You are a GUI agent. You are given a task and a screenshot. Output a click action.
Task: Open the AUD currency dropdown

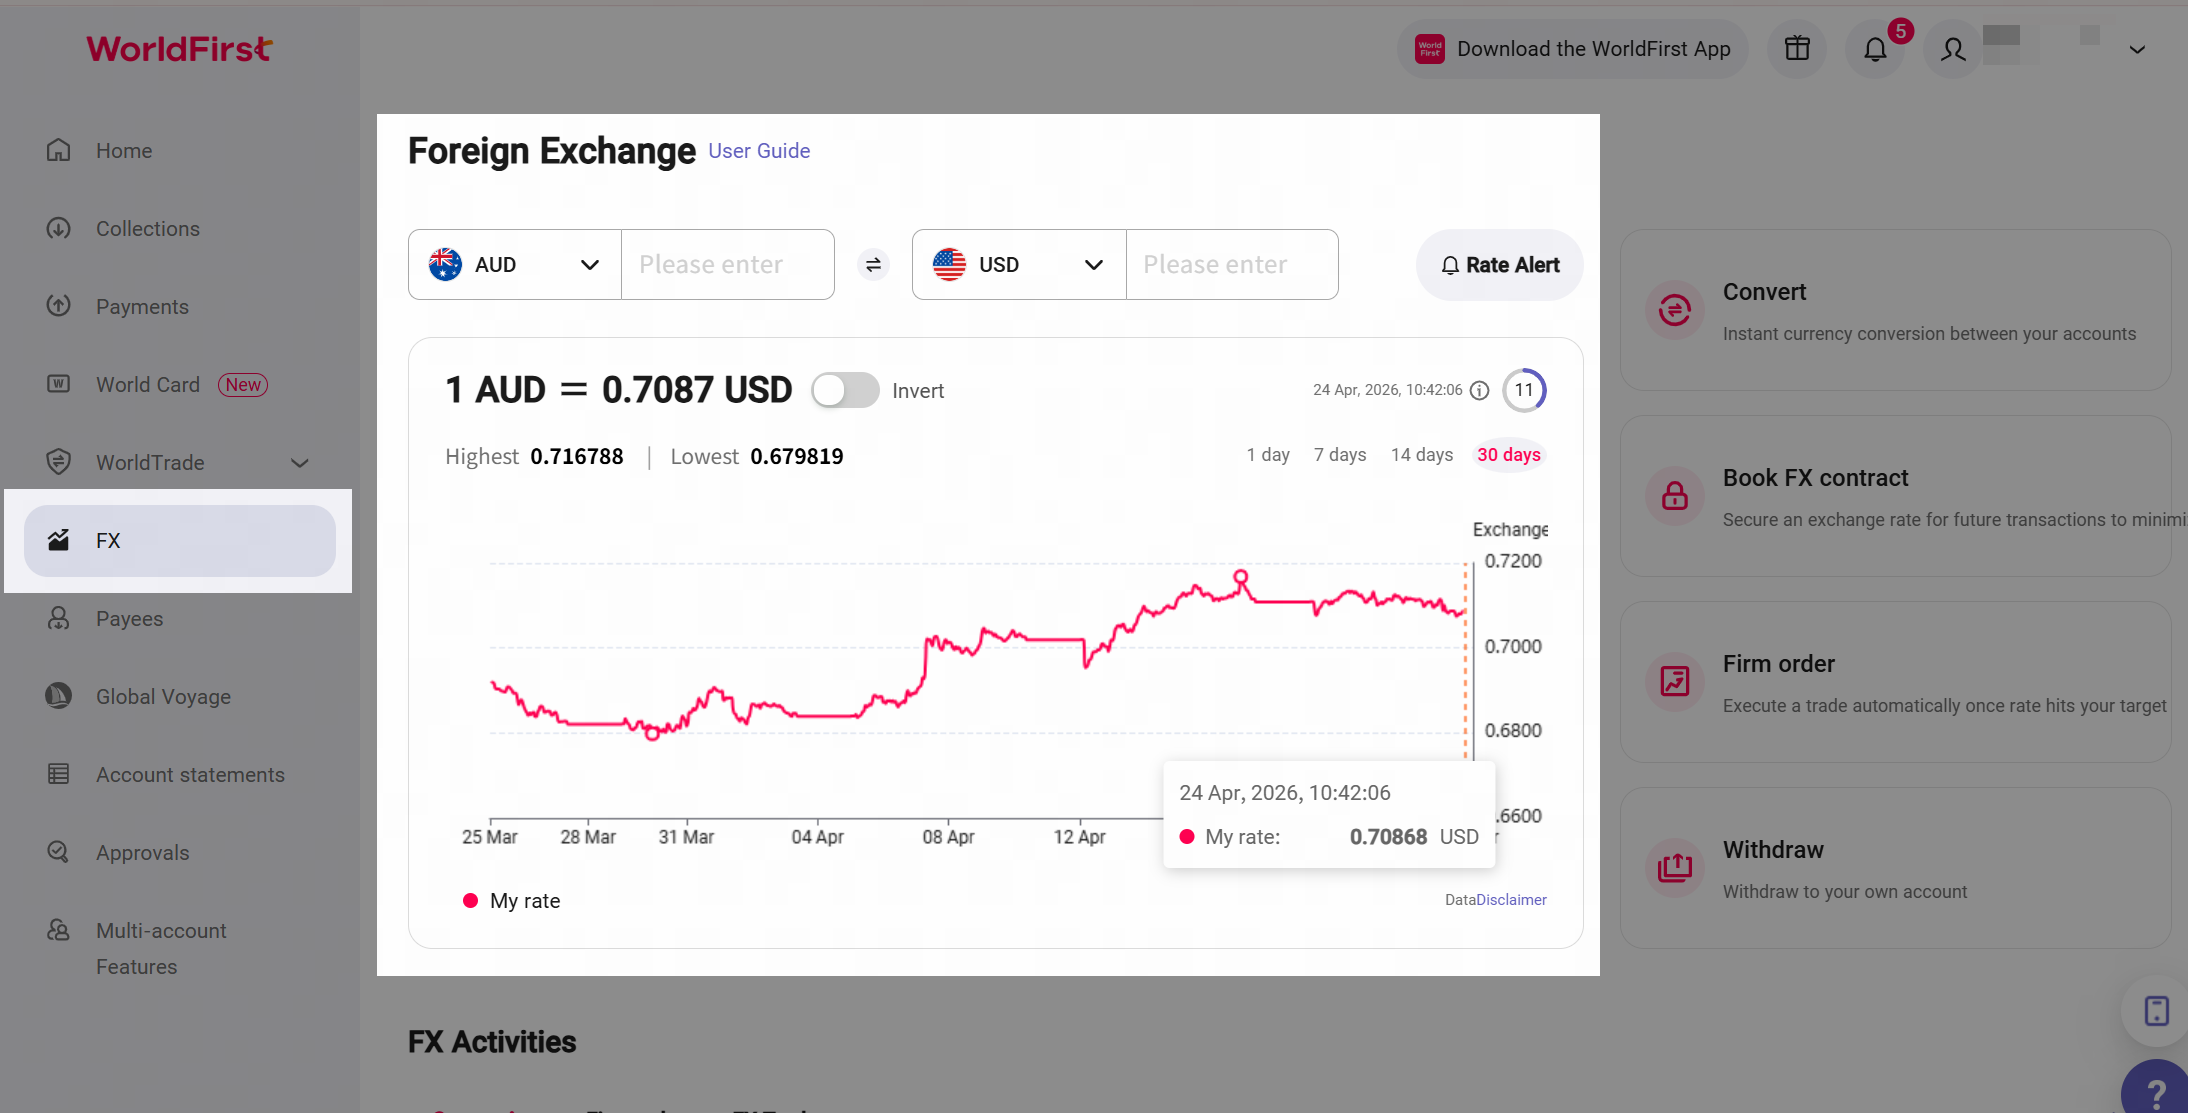515,265
